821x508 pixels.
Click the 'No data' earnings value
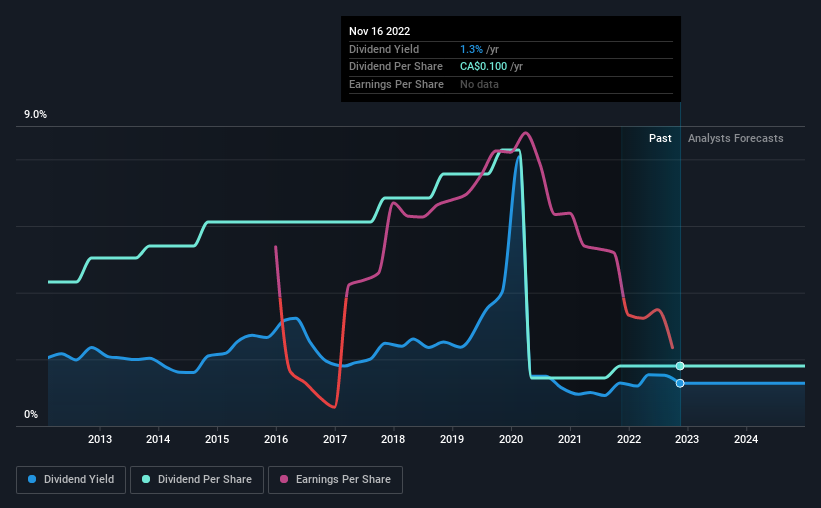pos(479,84)
